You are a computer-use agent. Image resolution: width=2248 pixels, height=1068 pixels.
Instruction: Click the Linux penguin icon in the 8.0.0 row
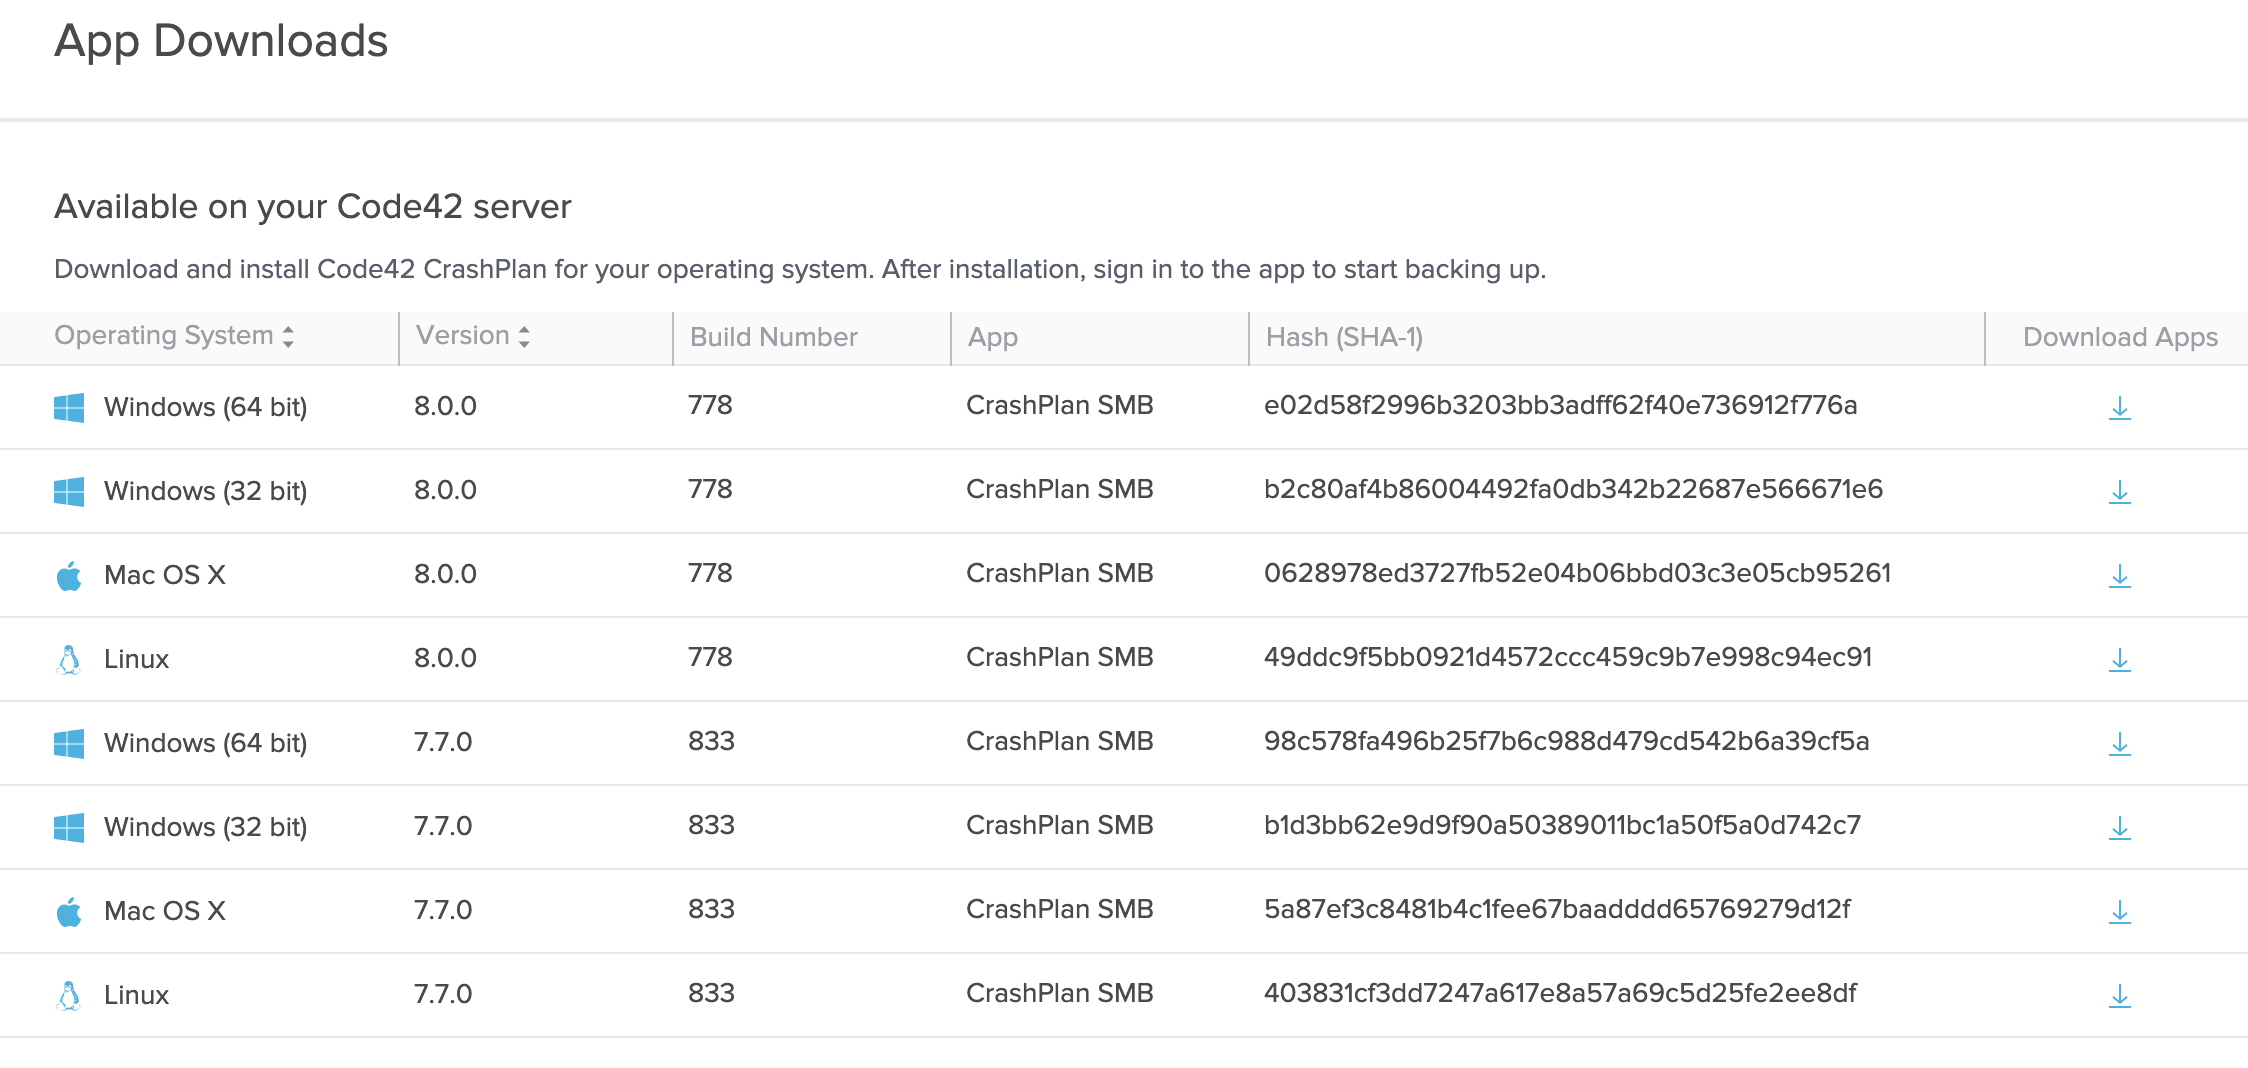pos(69,659)
